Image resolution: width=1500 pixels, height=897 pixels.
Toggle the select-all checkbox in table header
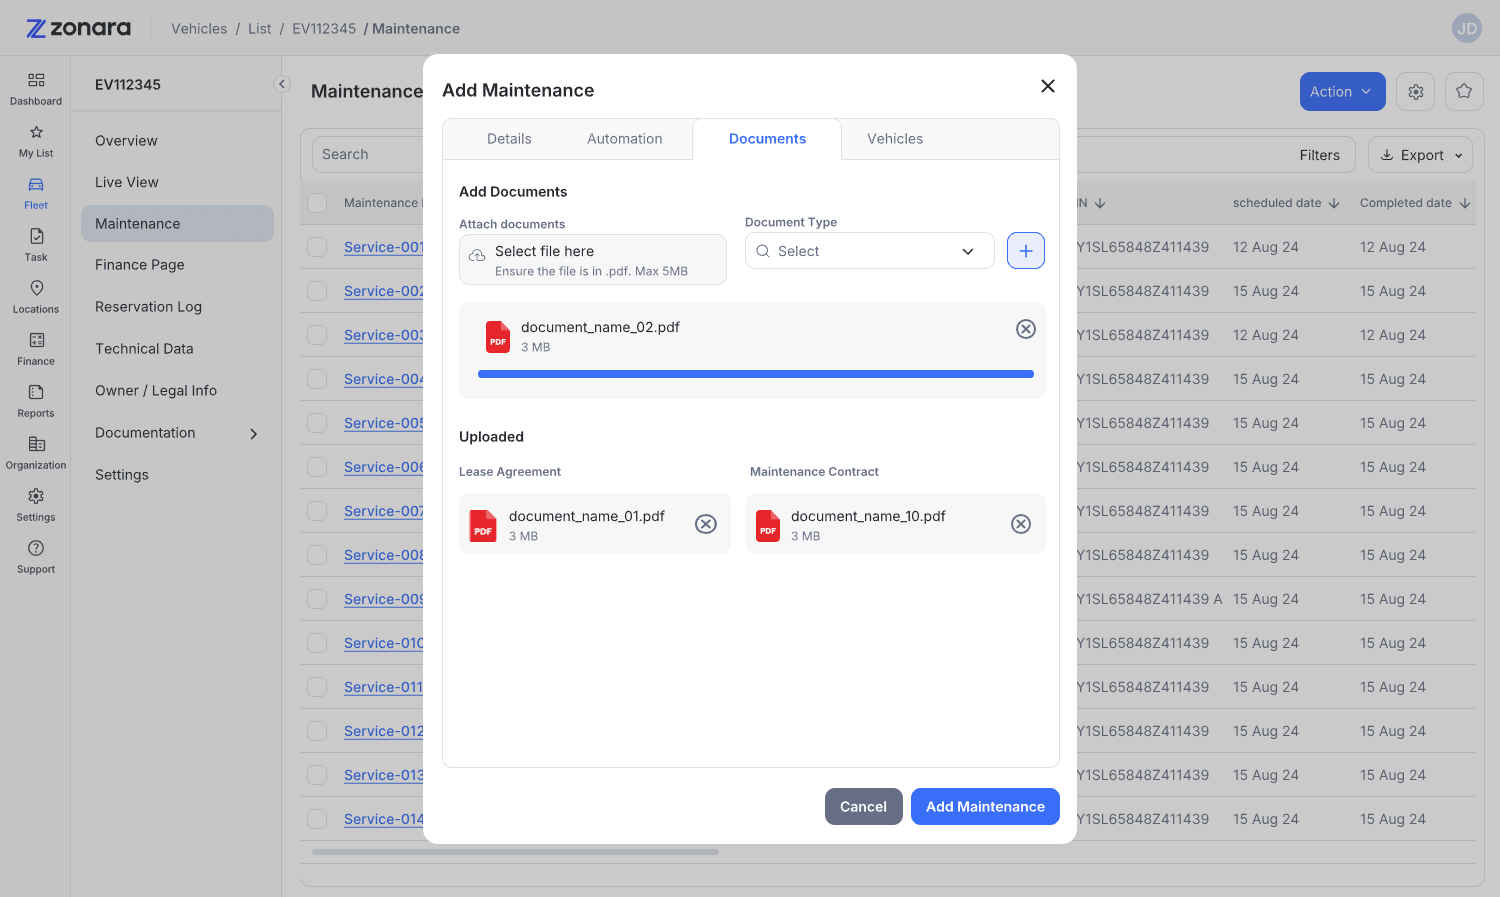click(x=317, y=203)
